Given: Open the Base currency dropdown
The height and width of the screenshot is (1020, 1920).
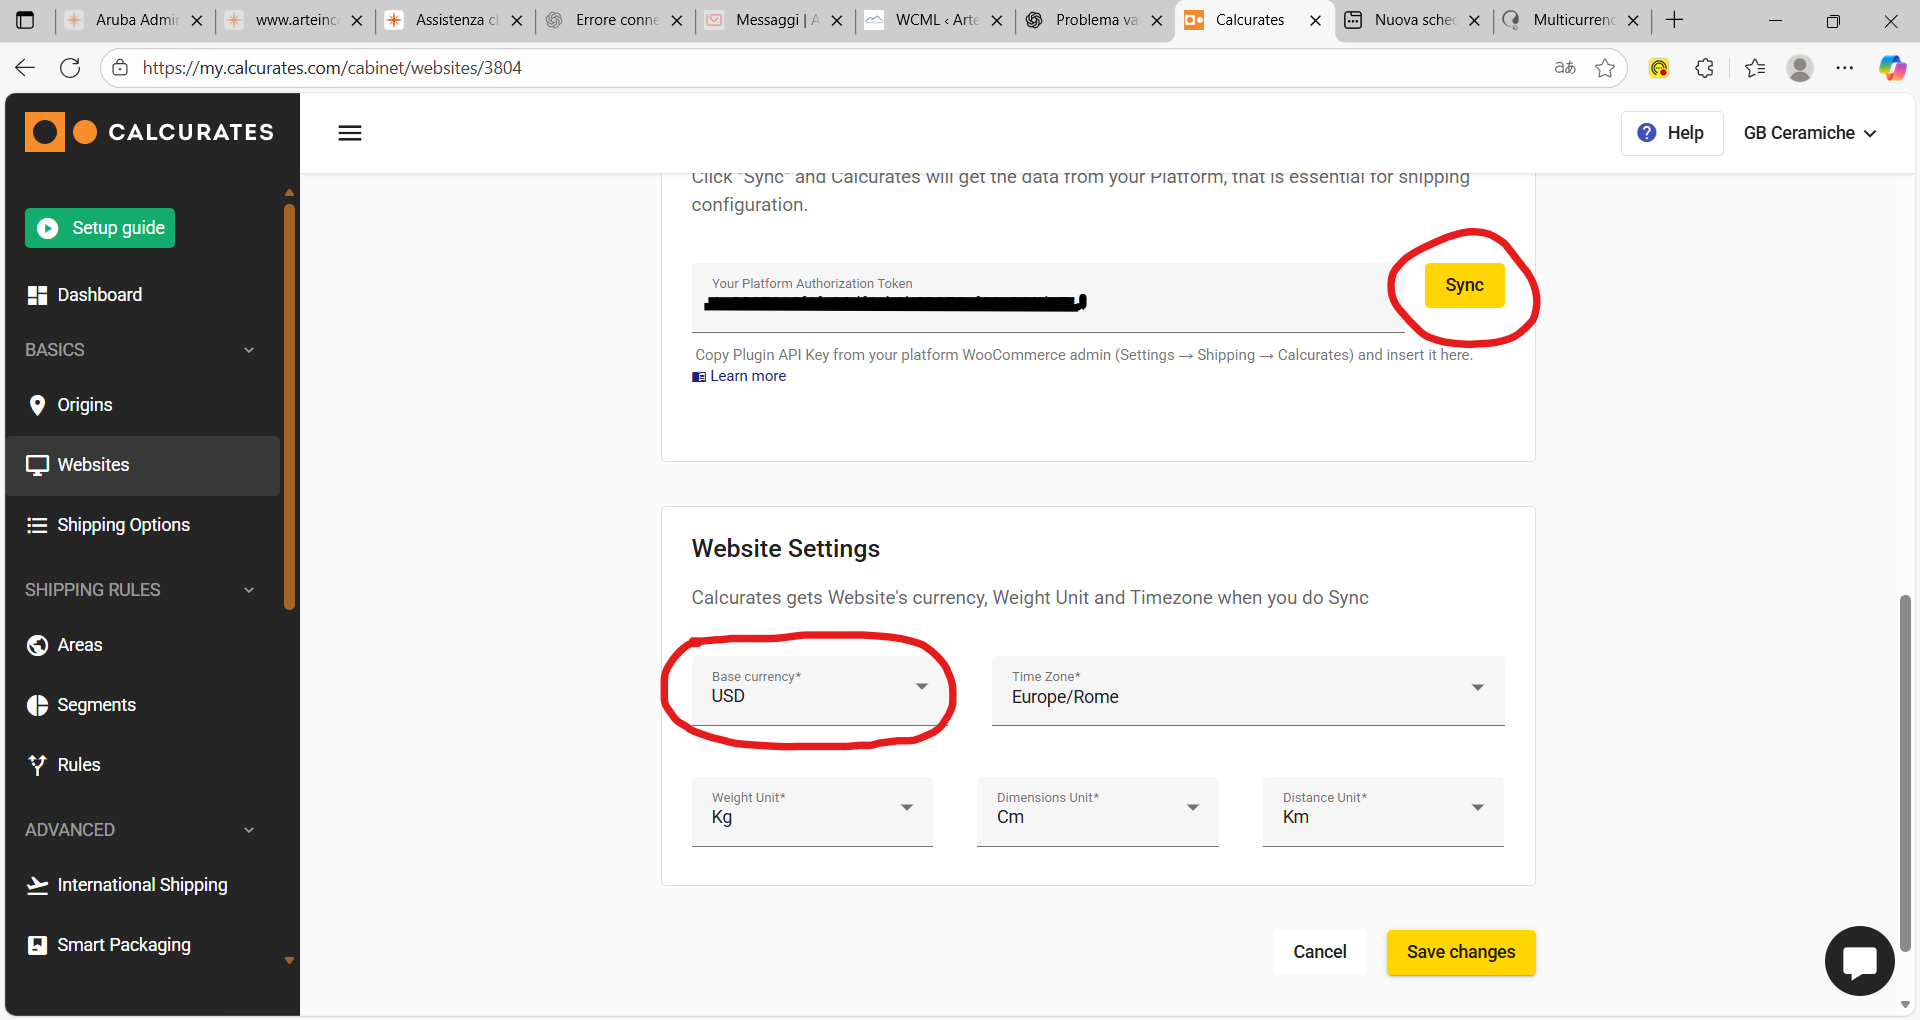Looking at the screenshot, I should point(819,690).
